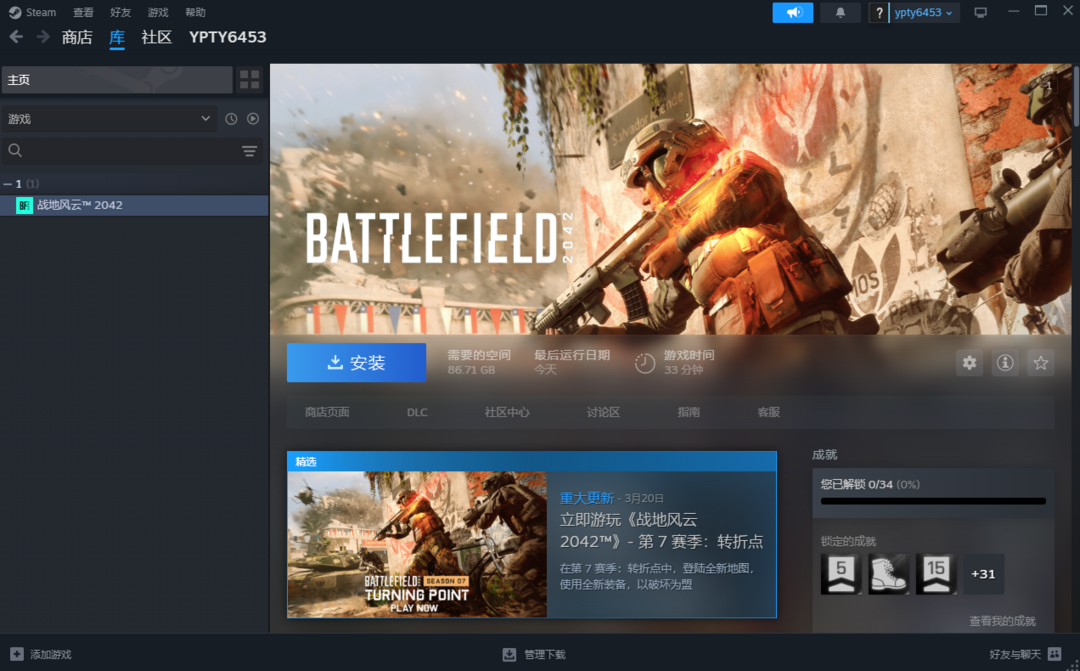The image size is (1080, 671).
Task: Click the 需要的空间 86.71 GB text
Action: (479, 362)
